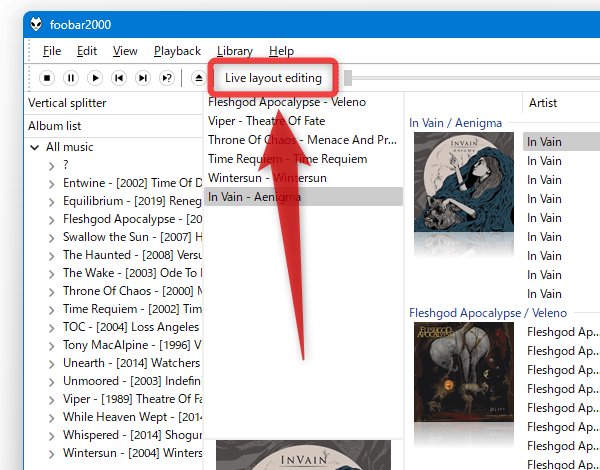Expand the TOC - [2004] Loss Angeles node

pyautogui.click(x=51, y=328)
